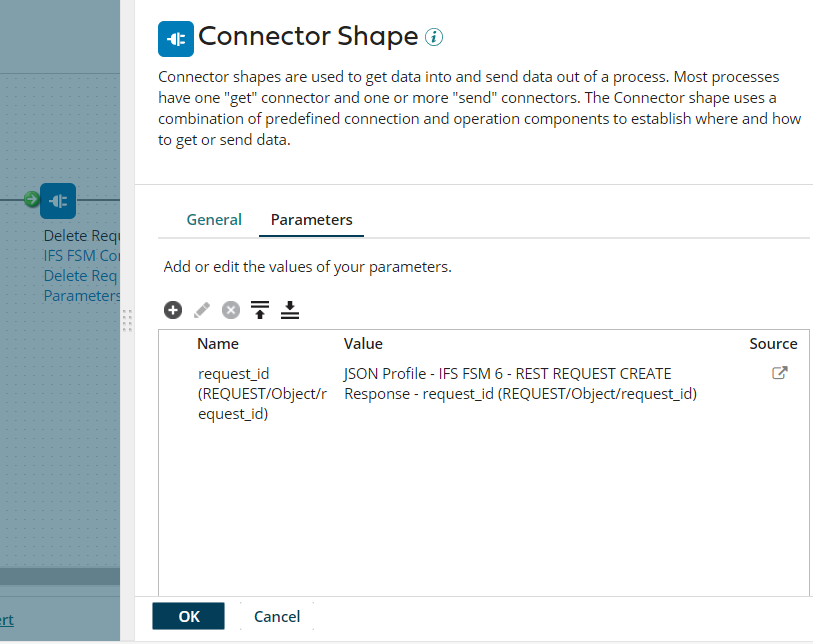Delete parameter with the X icon
Viewport: 813px width, 644px height.
(x=231, y=310)
